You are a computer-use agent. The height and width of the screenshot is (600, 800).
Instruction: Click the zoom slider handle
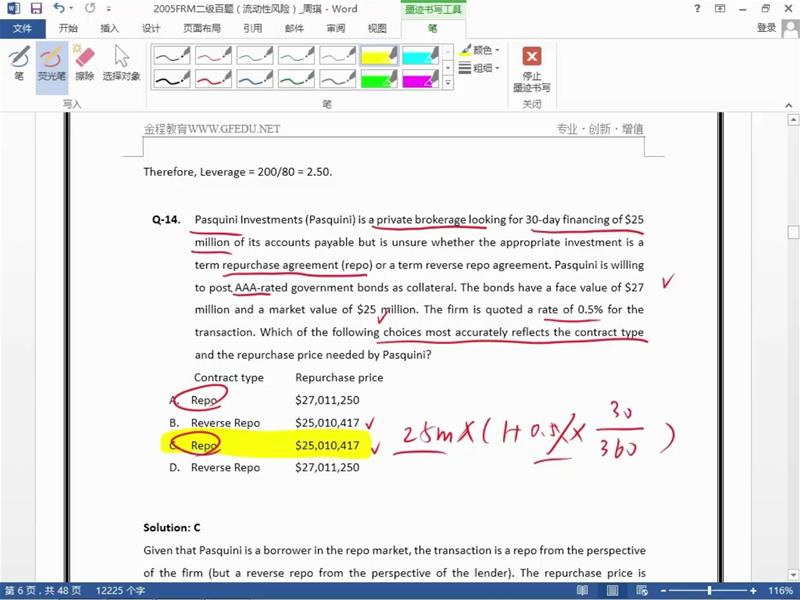pos(709,591)
